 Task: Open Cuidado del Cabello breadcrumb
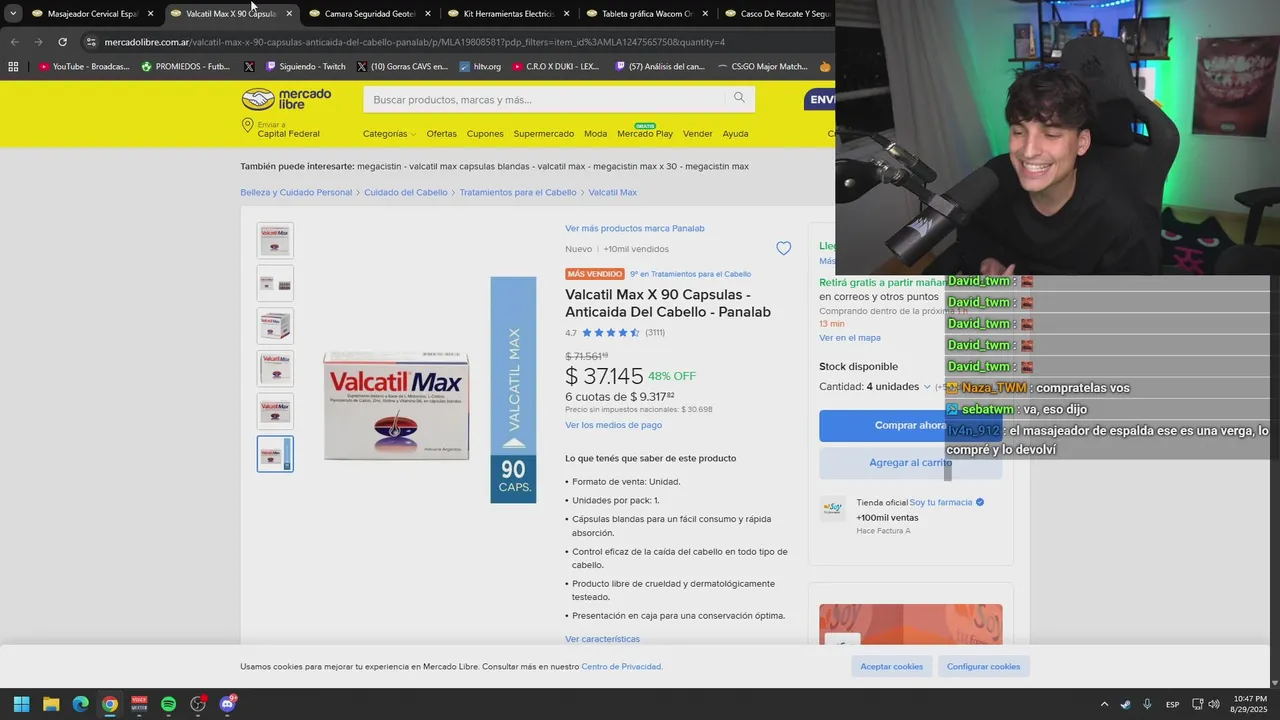(405, 192)
